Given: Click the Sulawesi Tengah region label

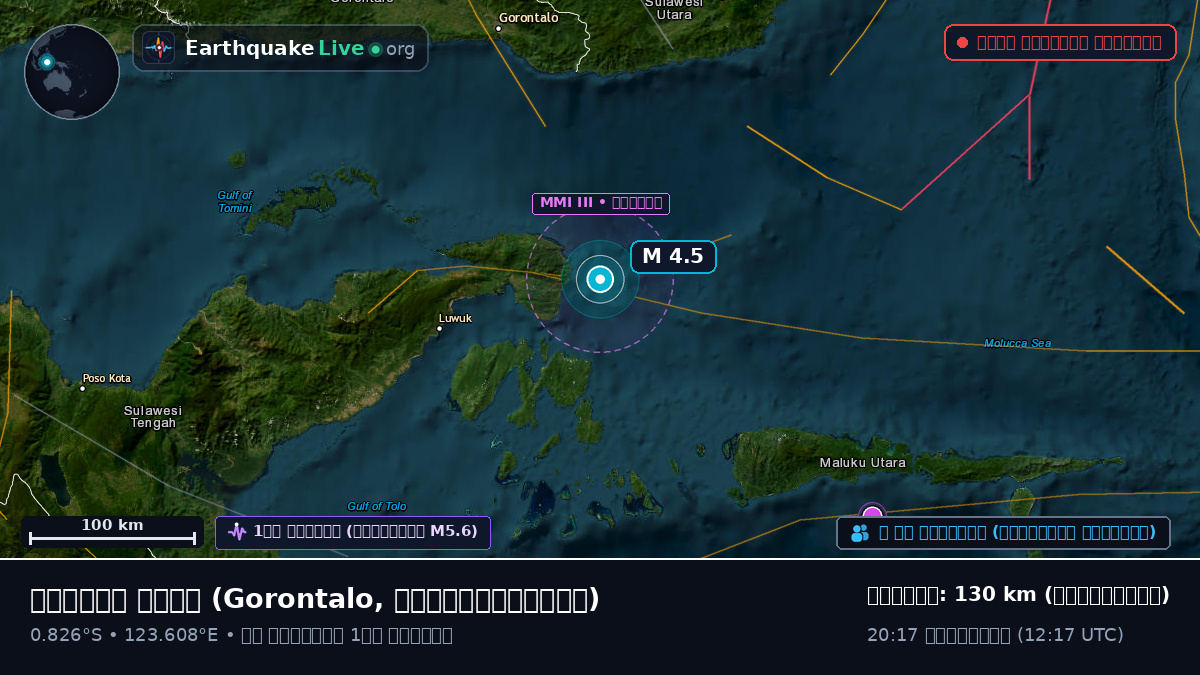Looking at the screenshot, I should pos(153,417).
